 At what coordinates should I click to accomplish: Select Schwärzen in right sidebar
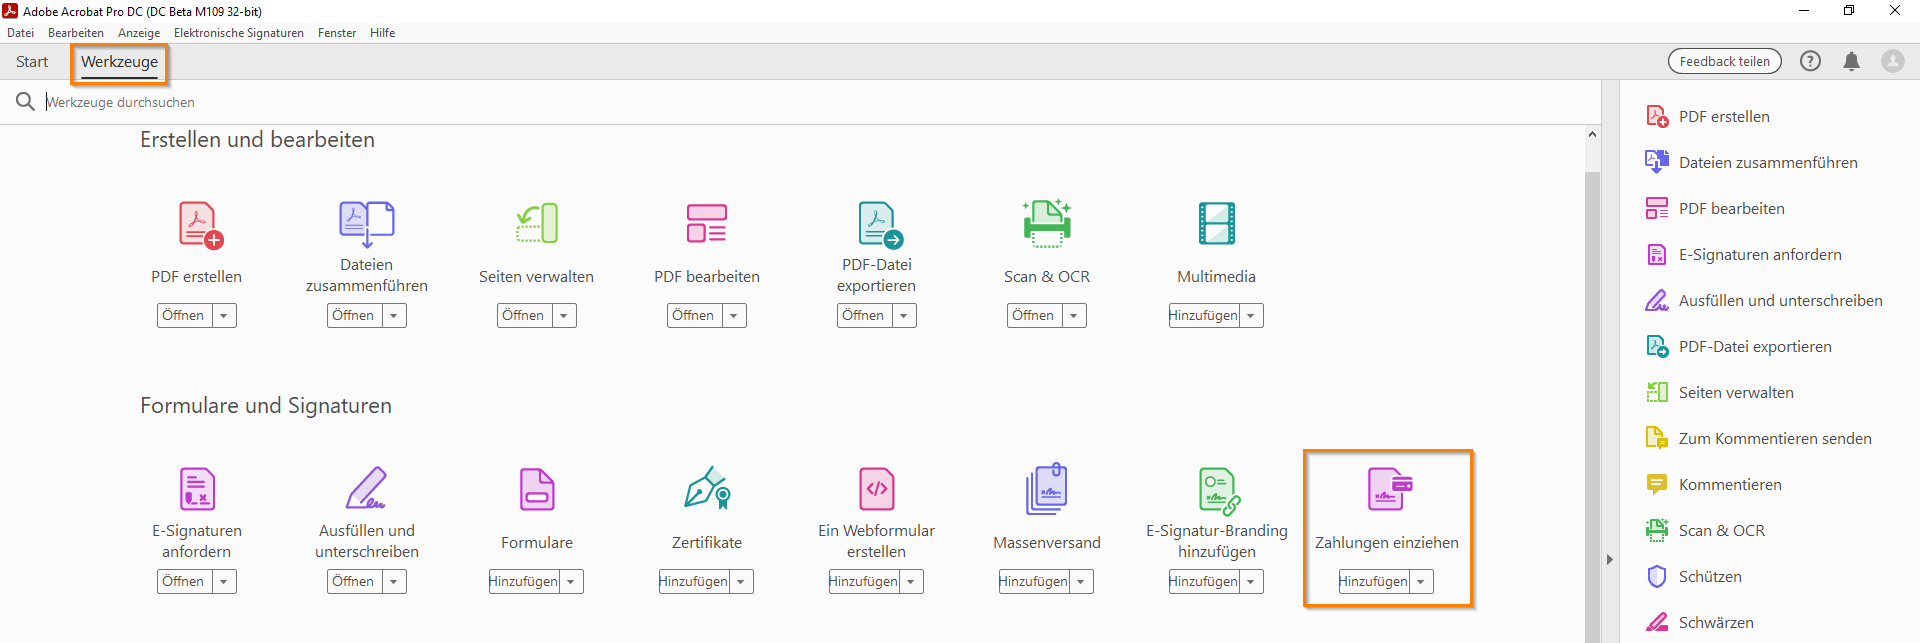pyautogui.click(x=1699, y=622)
